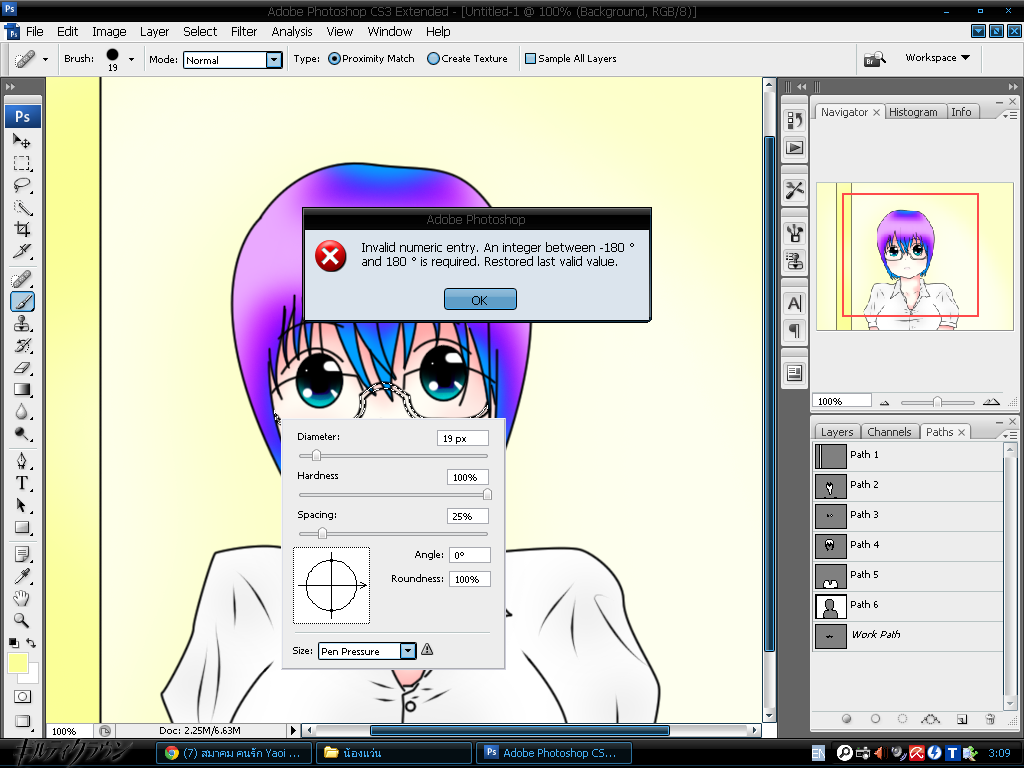Switch to the Layers tab

coord(837,432)
